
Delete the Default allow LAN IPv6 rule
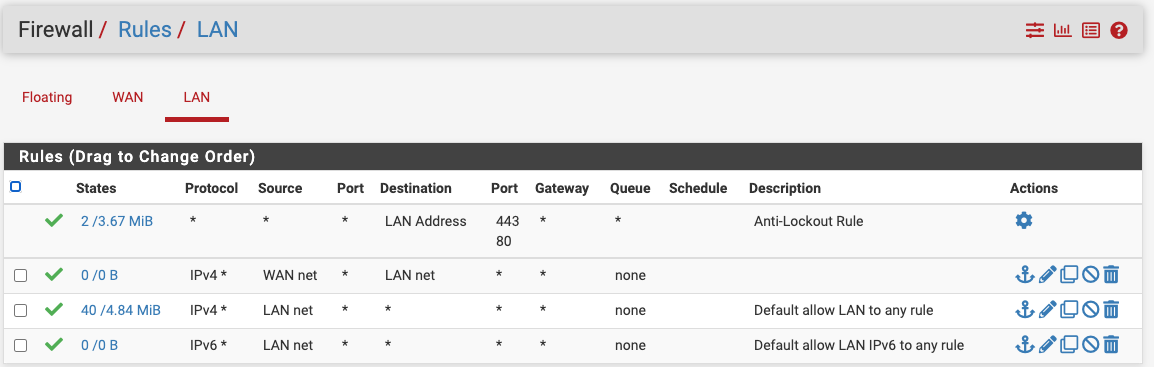coord(1111,344)
